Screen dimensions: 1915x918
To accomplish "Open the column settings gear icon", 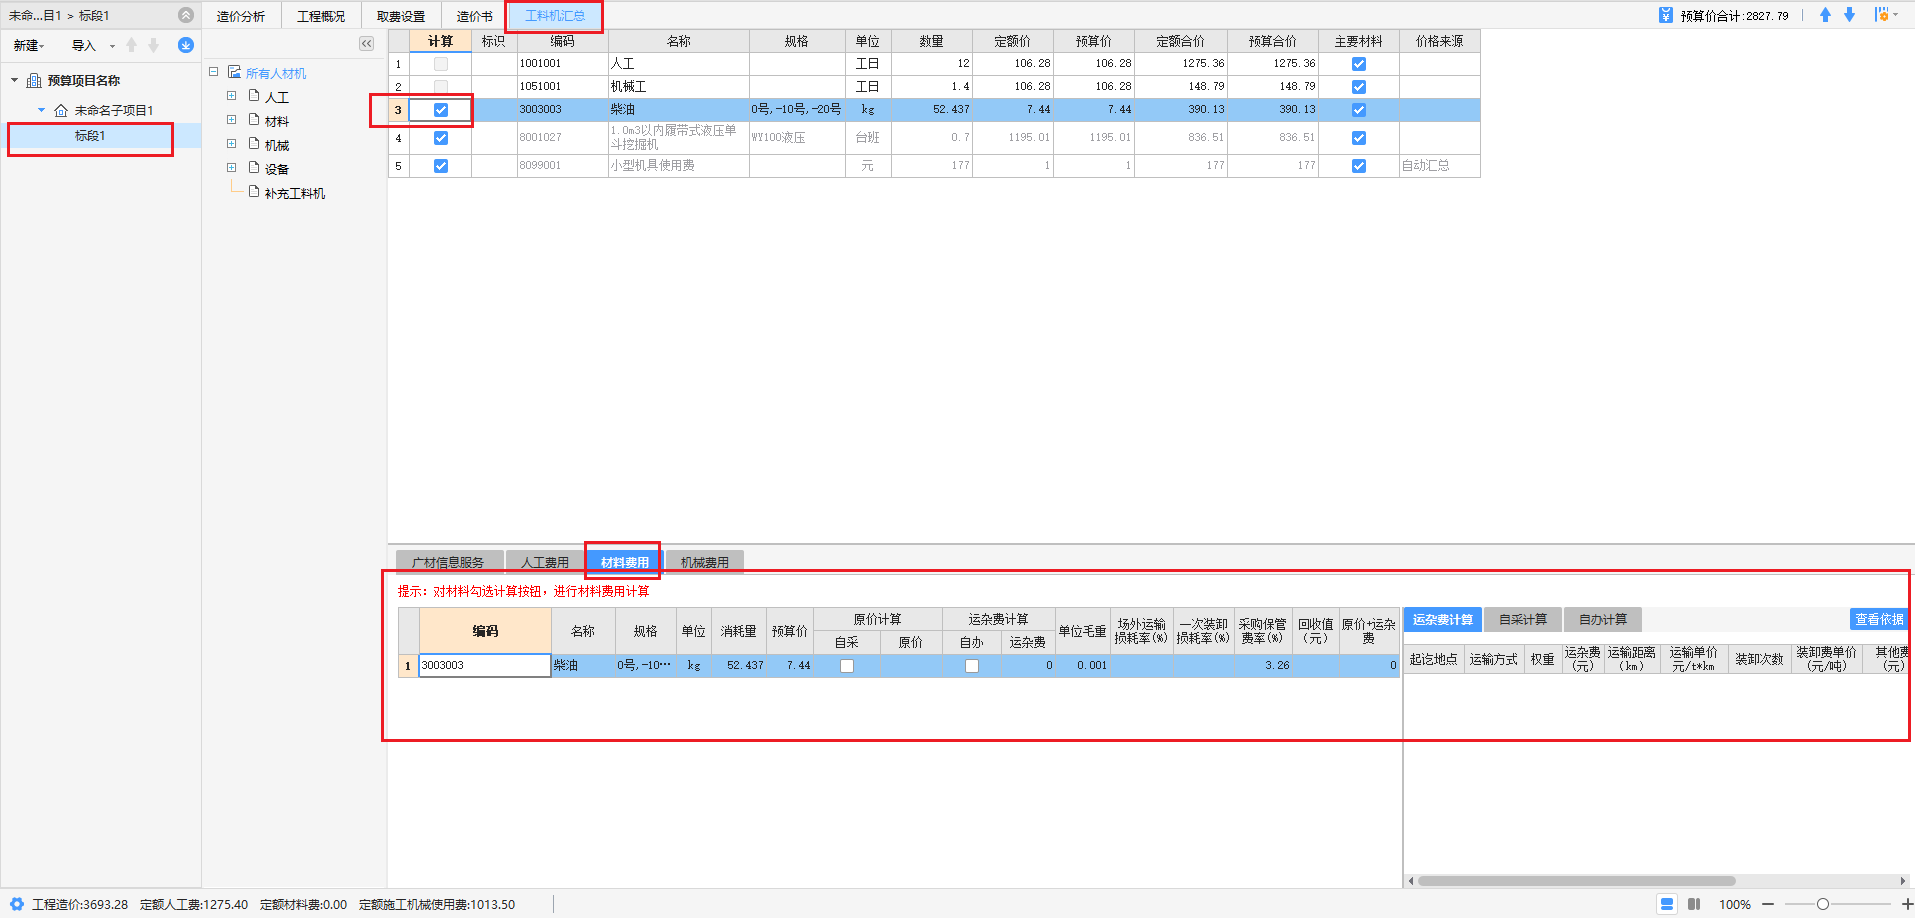I will click(x=1883, y=15).
